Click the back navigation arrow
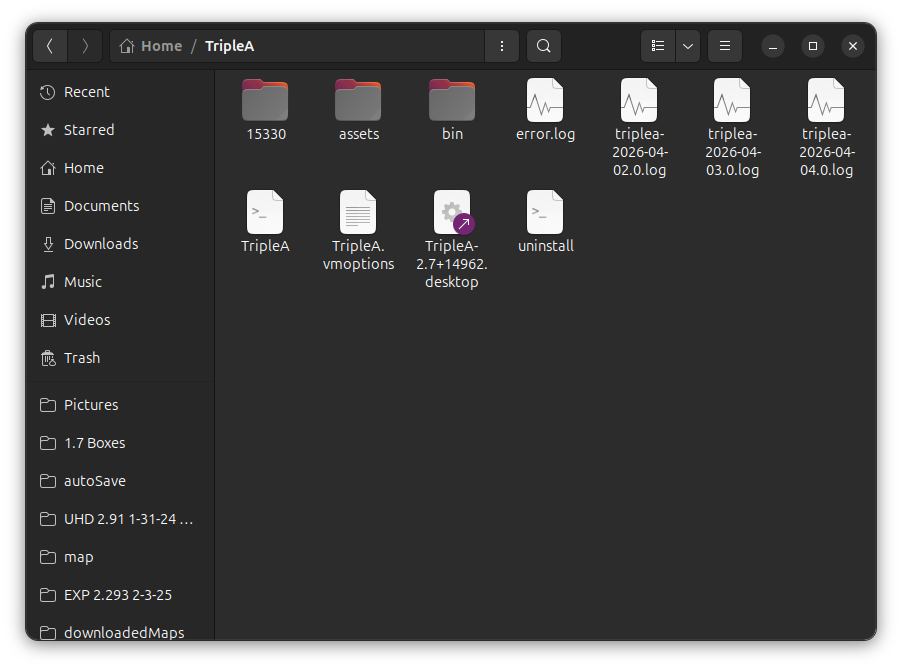 tap(50, 45)
